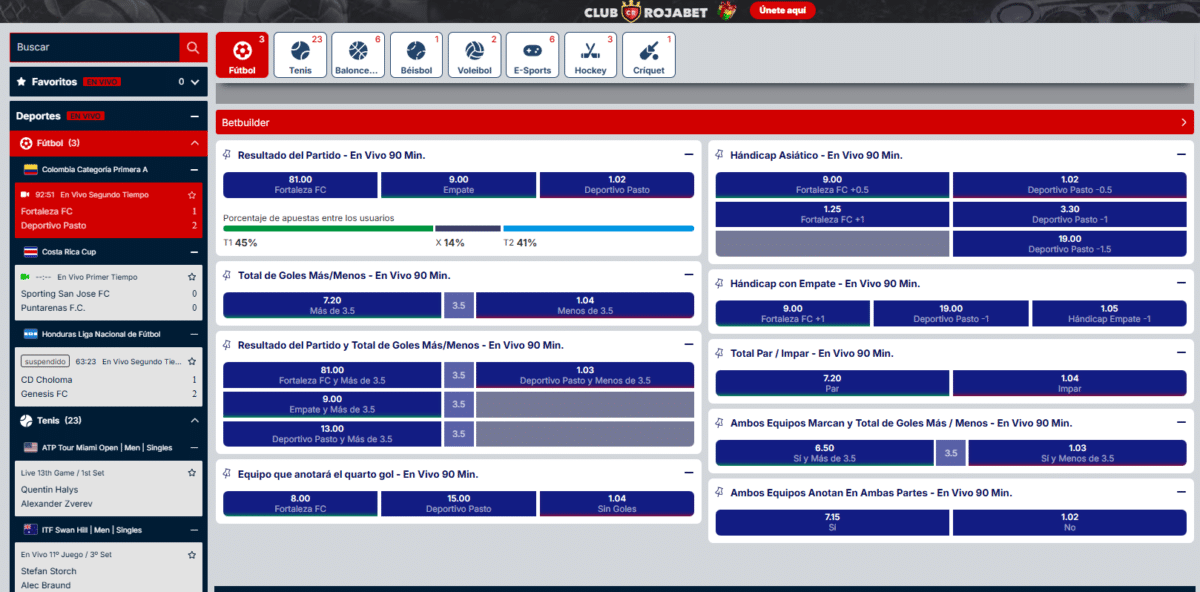Viewport: 1200px width, 592px height.
Task: Pin the Total Par / Impar market
Action: point(721,353)
